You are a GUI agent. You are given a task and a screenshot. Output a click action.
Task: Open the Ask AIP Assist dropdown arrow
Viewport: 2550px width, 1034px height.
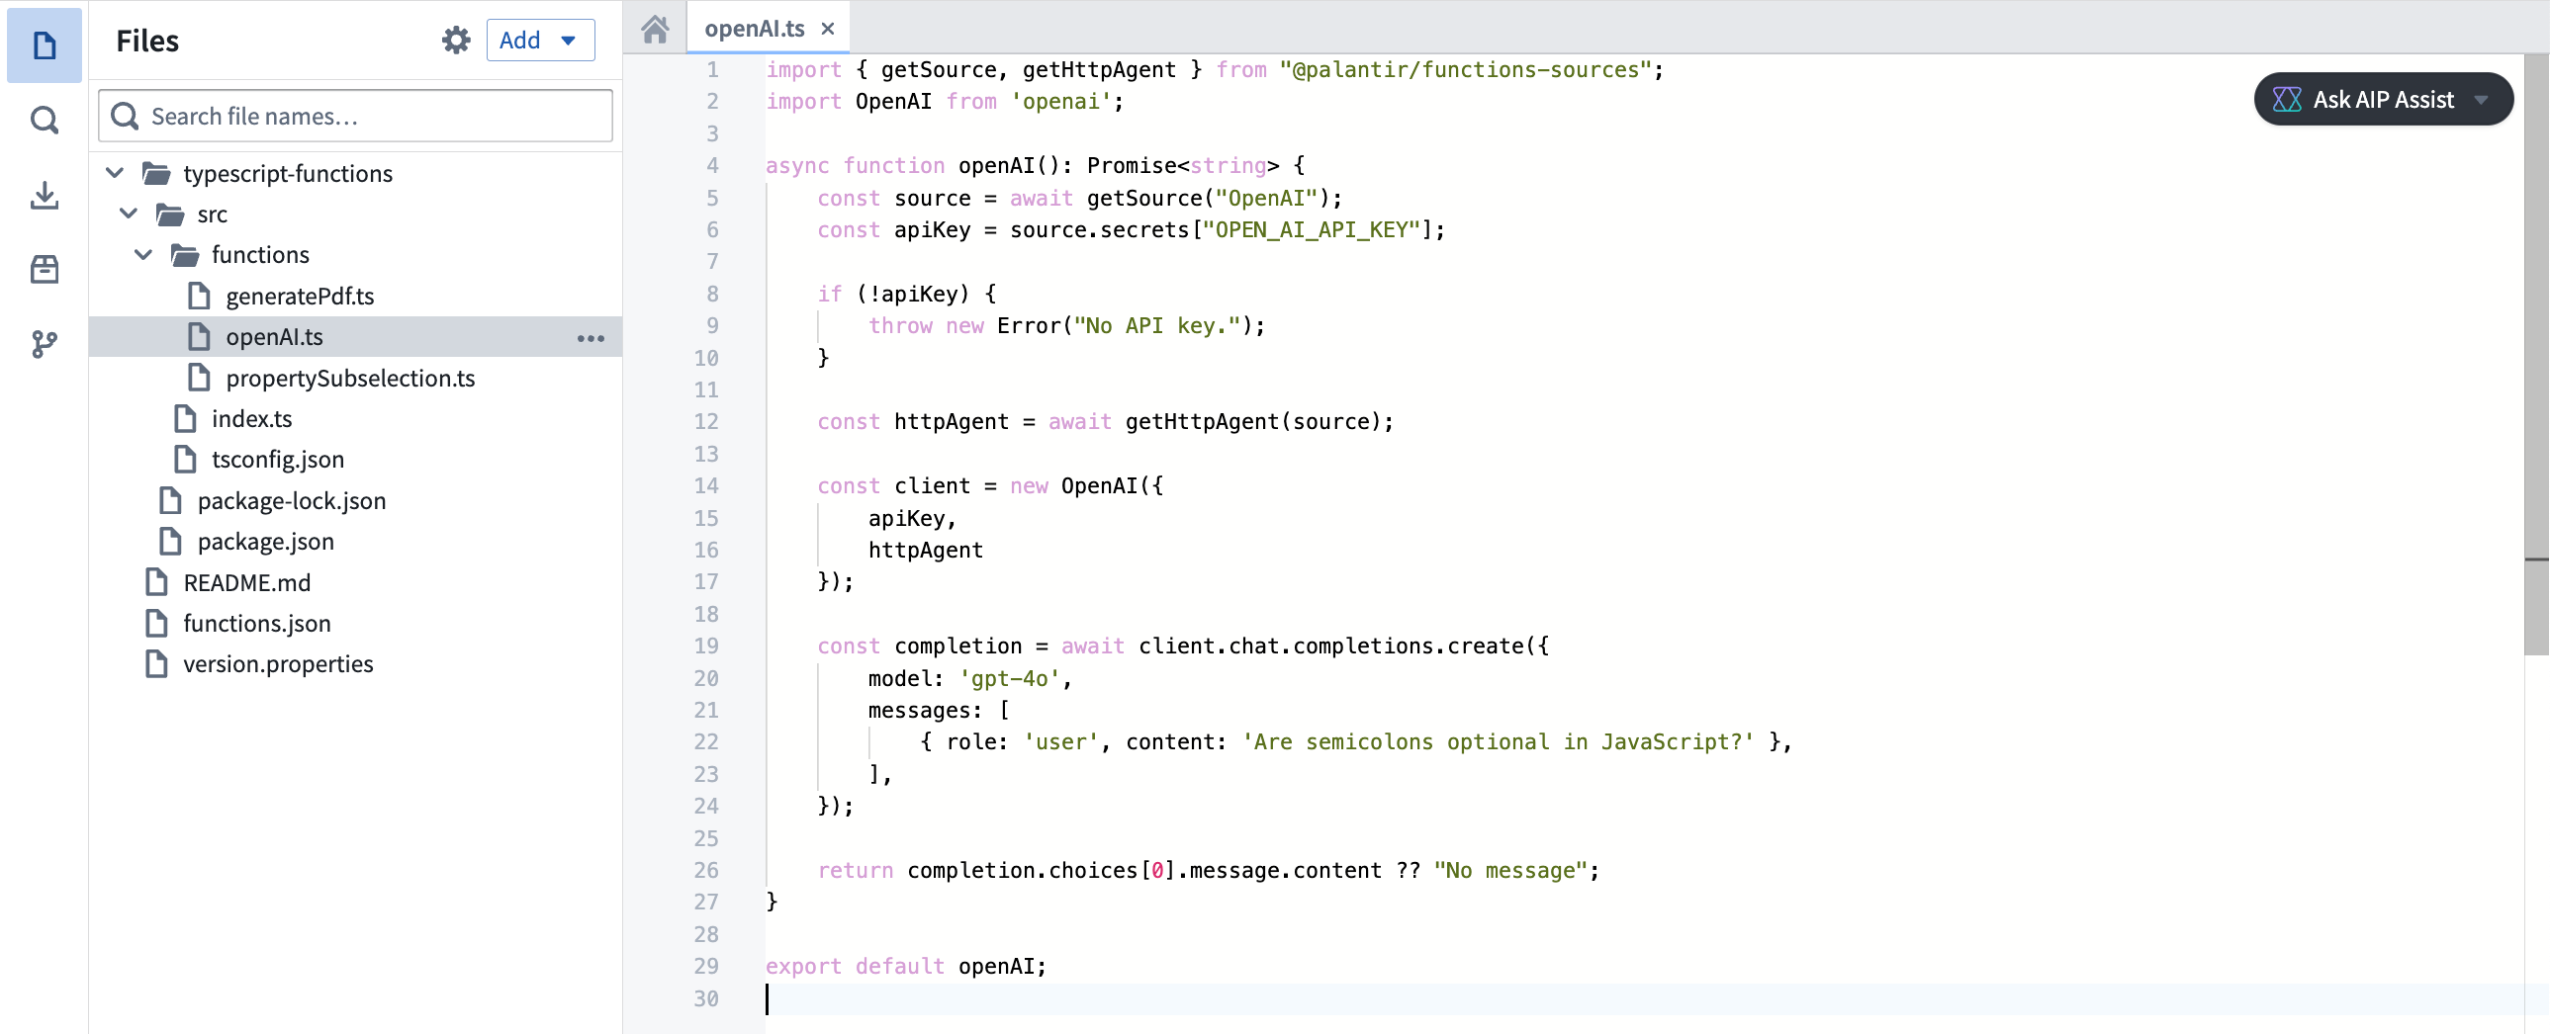(x=2484, y=99)
